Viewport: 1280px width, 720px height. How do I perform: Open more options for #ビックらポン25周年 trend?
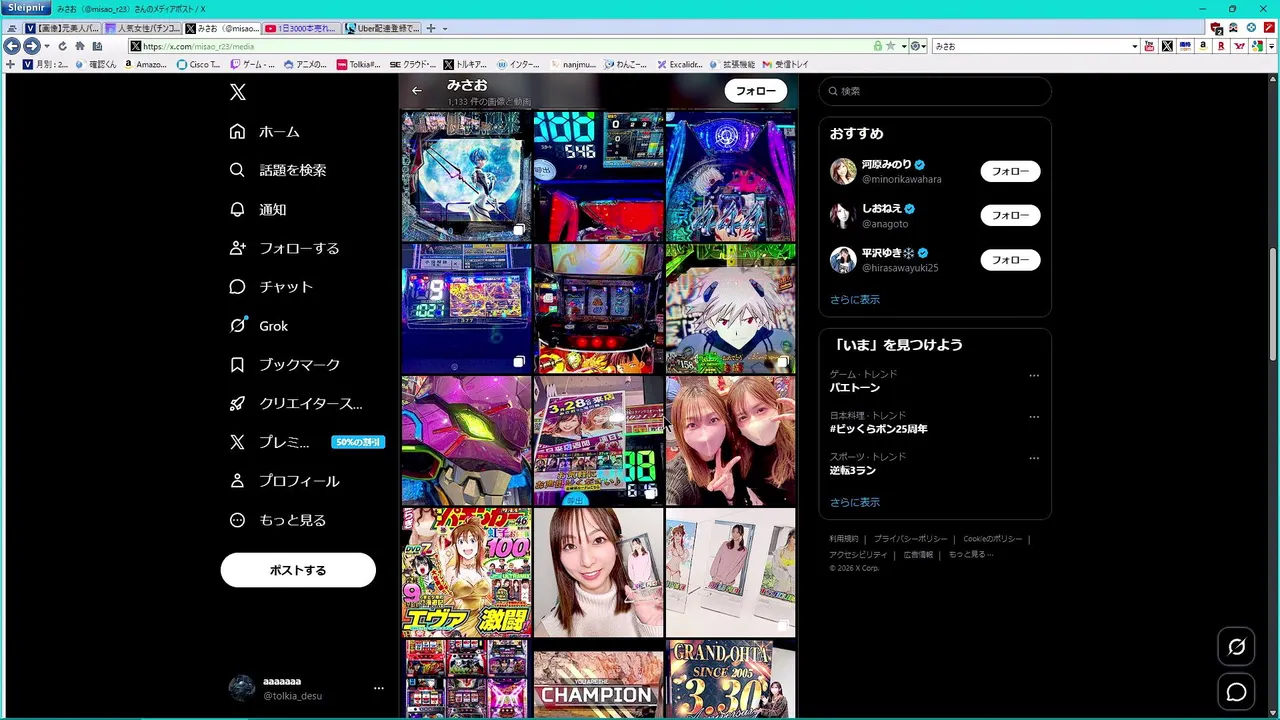[x=1034, y=417]
